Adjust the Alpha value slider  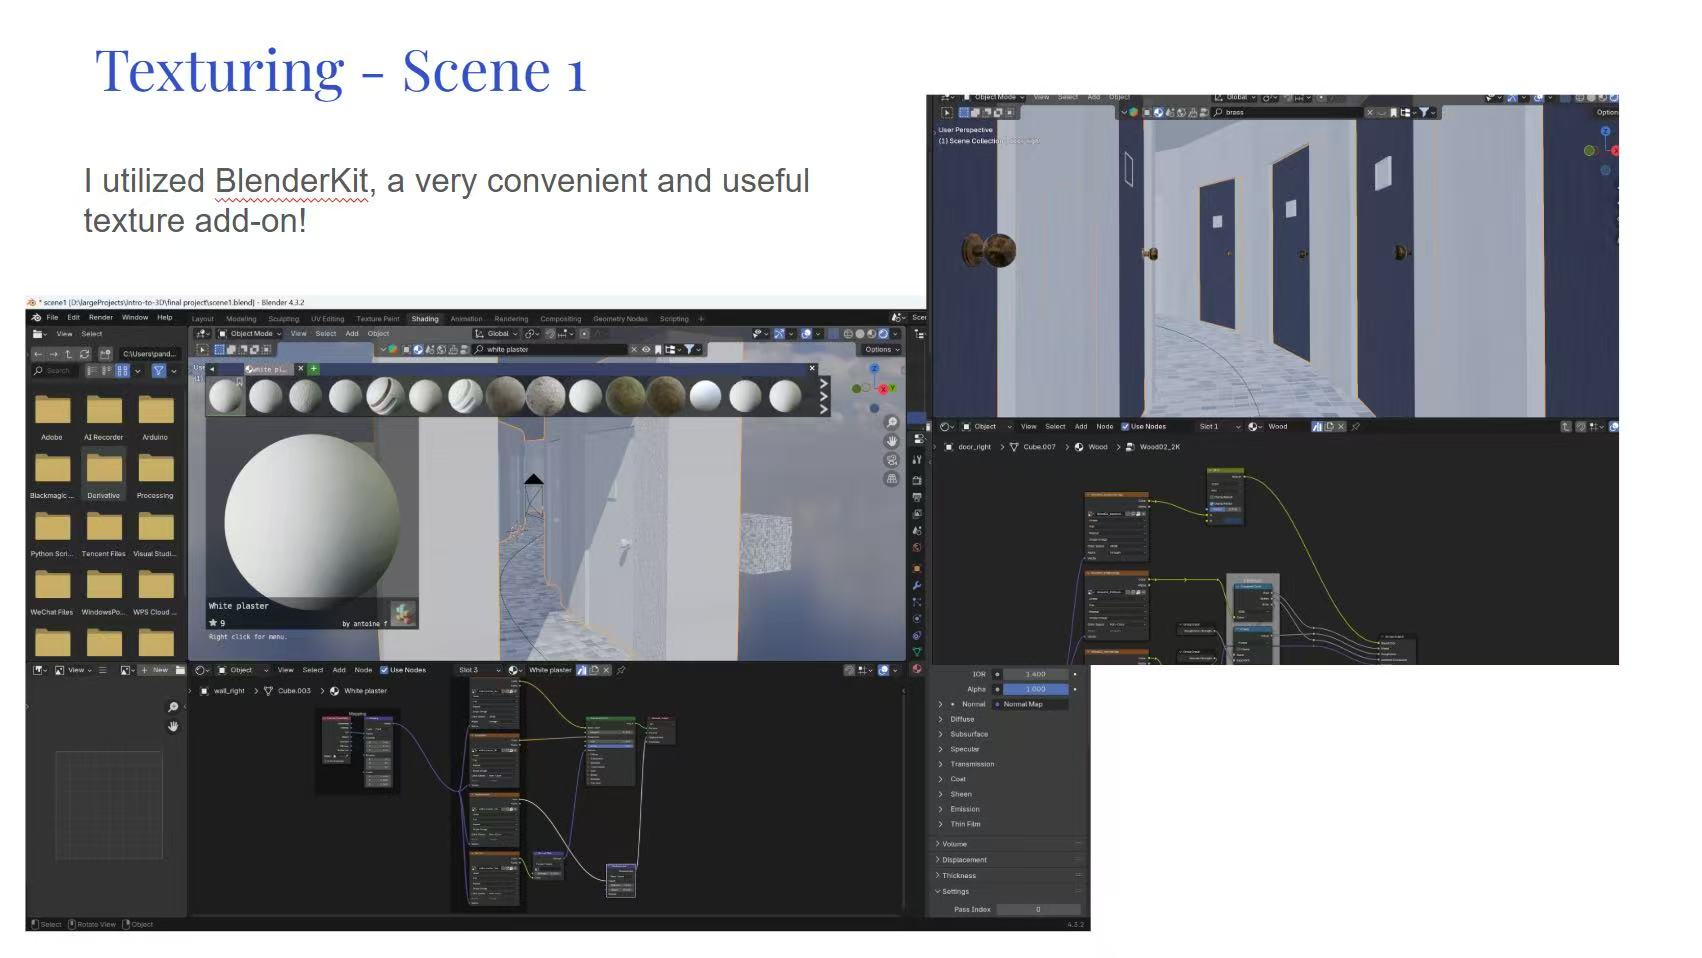point(1035,689)
